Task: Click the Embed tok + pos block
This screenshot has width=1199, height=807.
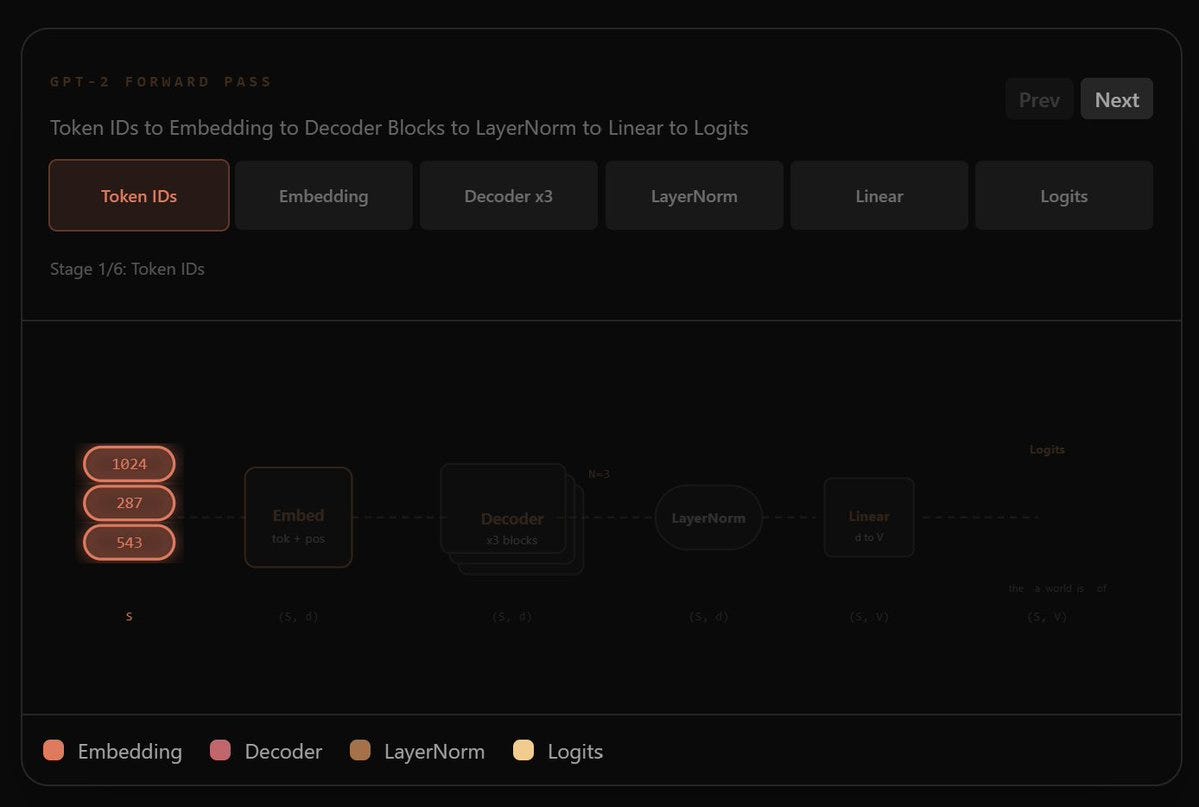Action: point(298,517)
